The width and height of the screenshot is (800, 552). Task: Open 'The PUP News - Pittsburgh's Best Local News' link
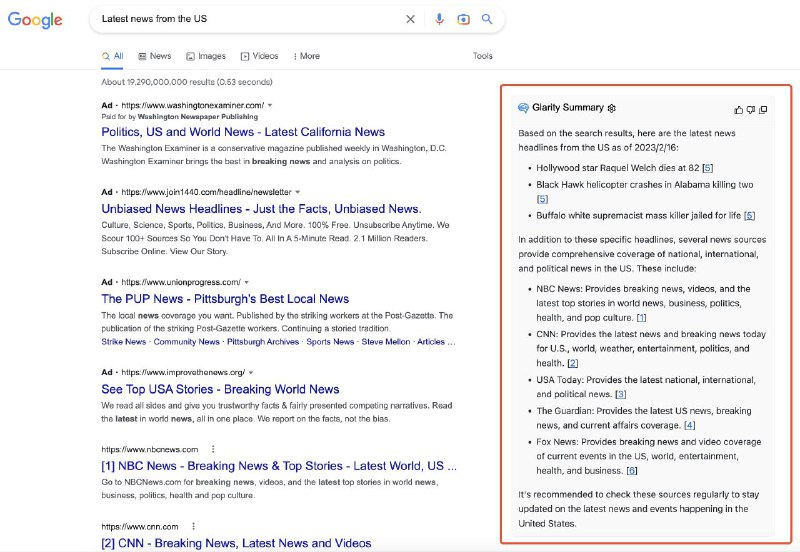click(225, 298)
